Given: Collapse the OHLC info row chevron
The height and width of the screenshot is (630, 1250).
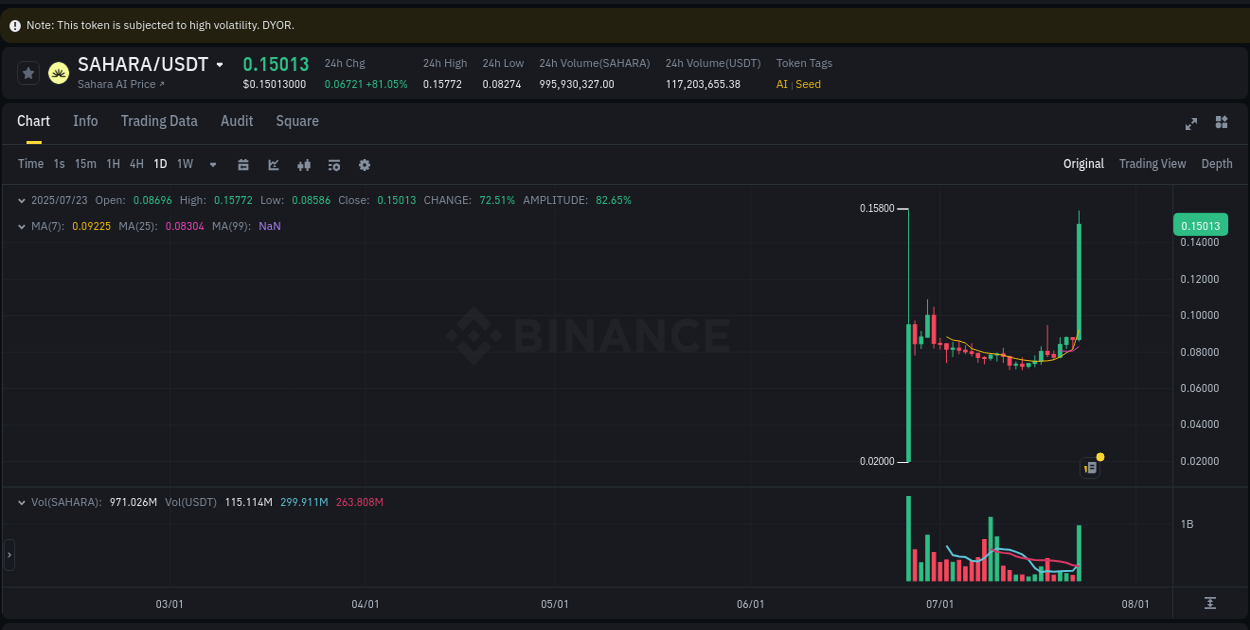Looking at the screenshot, I should click(22, 200).
